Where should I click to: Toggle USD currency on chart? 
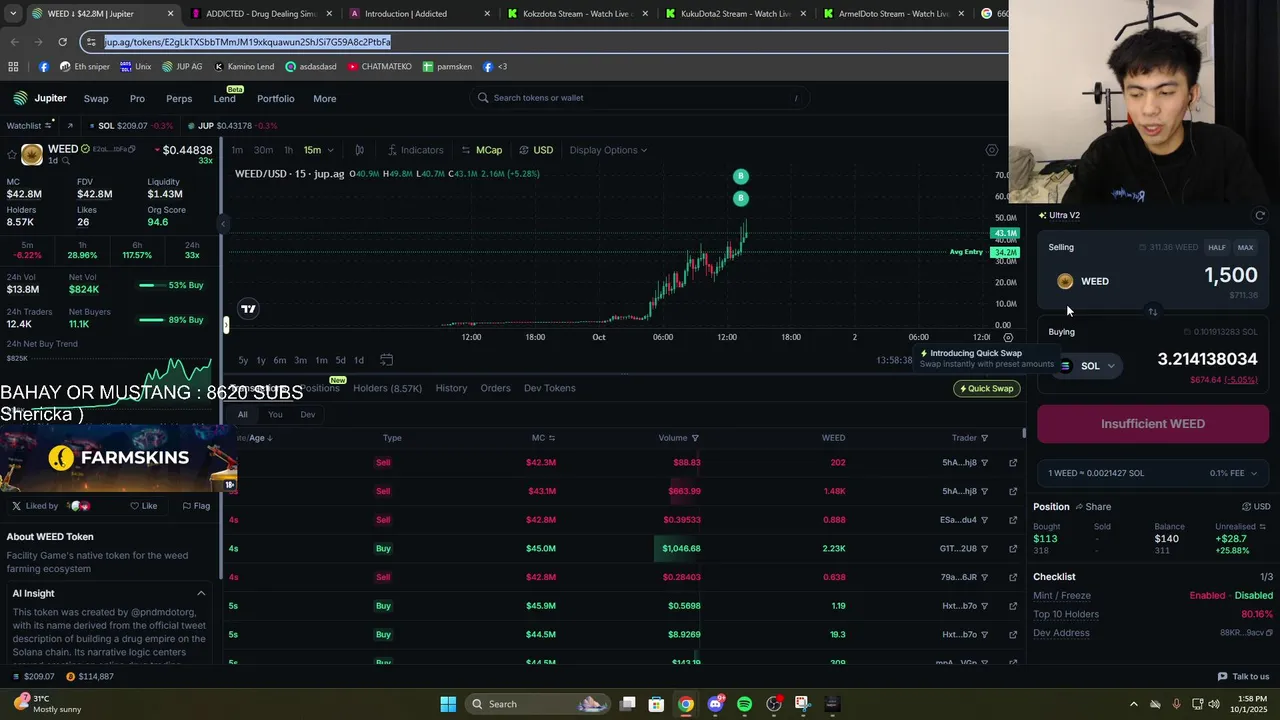[x=536, y=150]
